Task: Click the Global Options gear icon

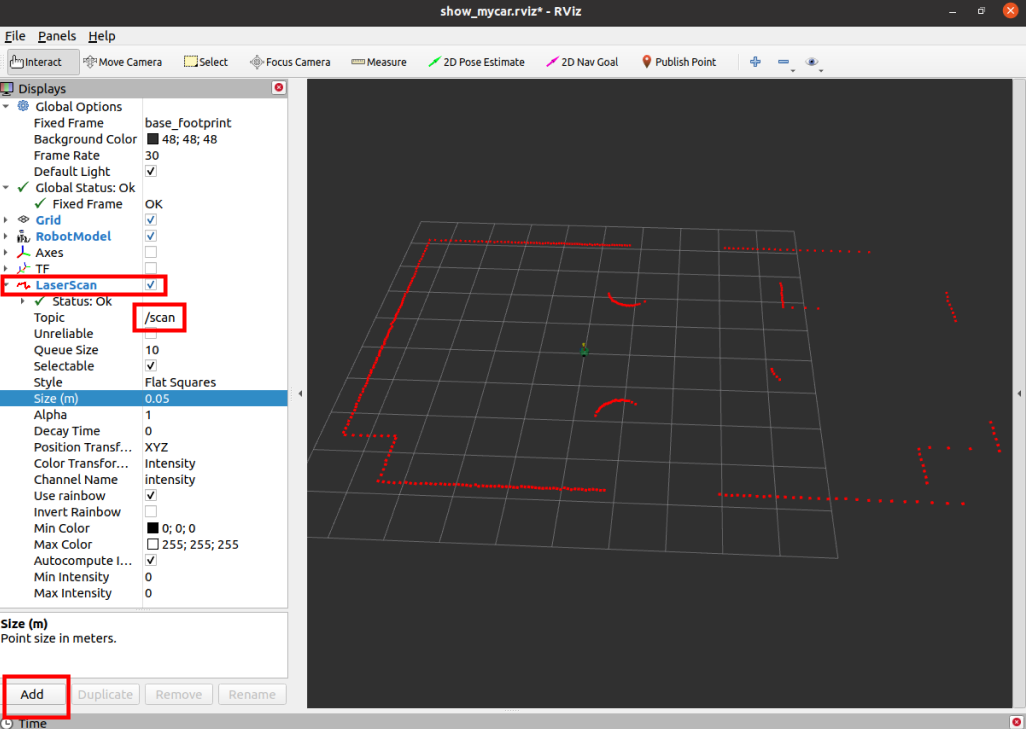Action: [x=24, y=106]
